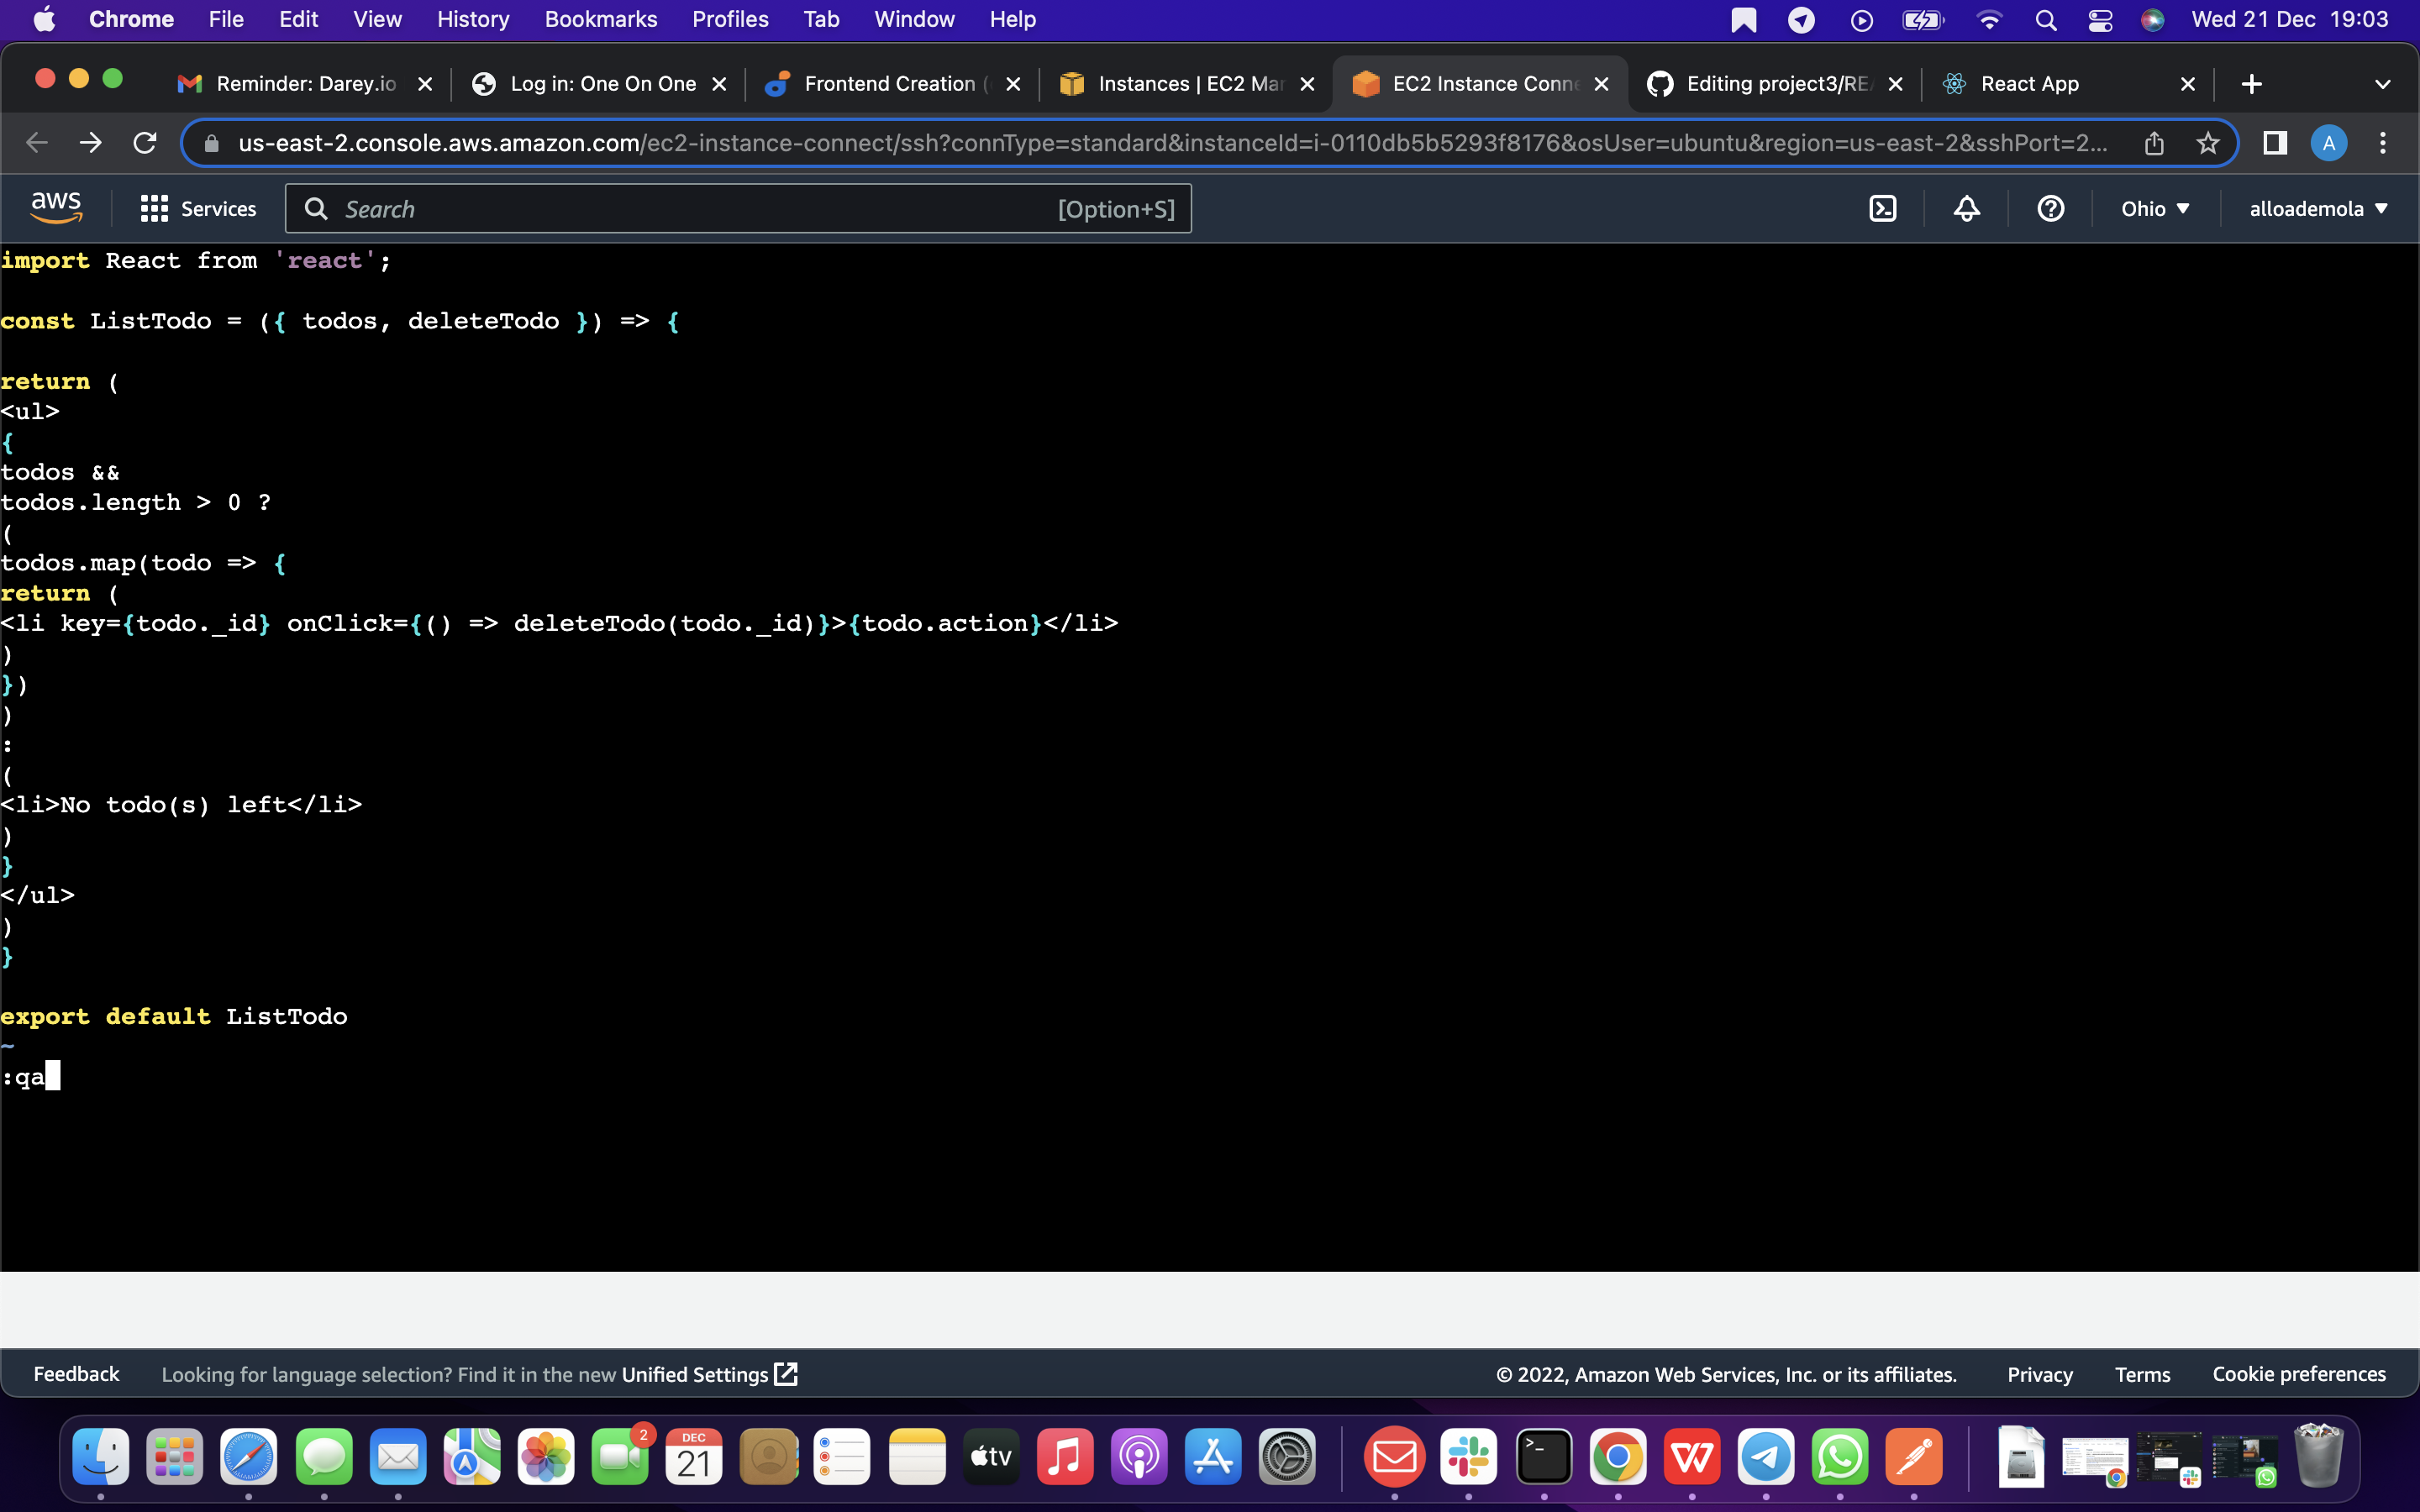The image size is (2420, 1512).
Task: Open the alloademola account menu
Action: [2317, 208]
